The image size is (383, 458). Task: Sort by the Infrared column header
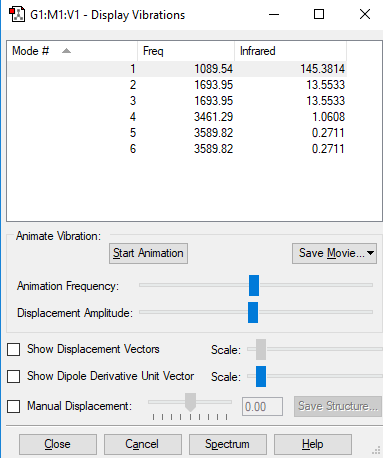tap(291, 51)
